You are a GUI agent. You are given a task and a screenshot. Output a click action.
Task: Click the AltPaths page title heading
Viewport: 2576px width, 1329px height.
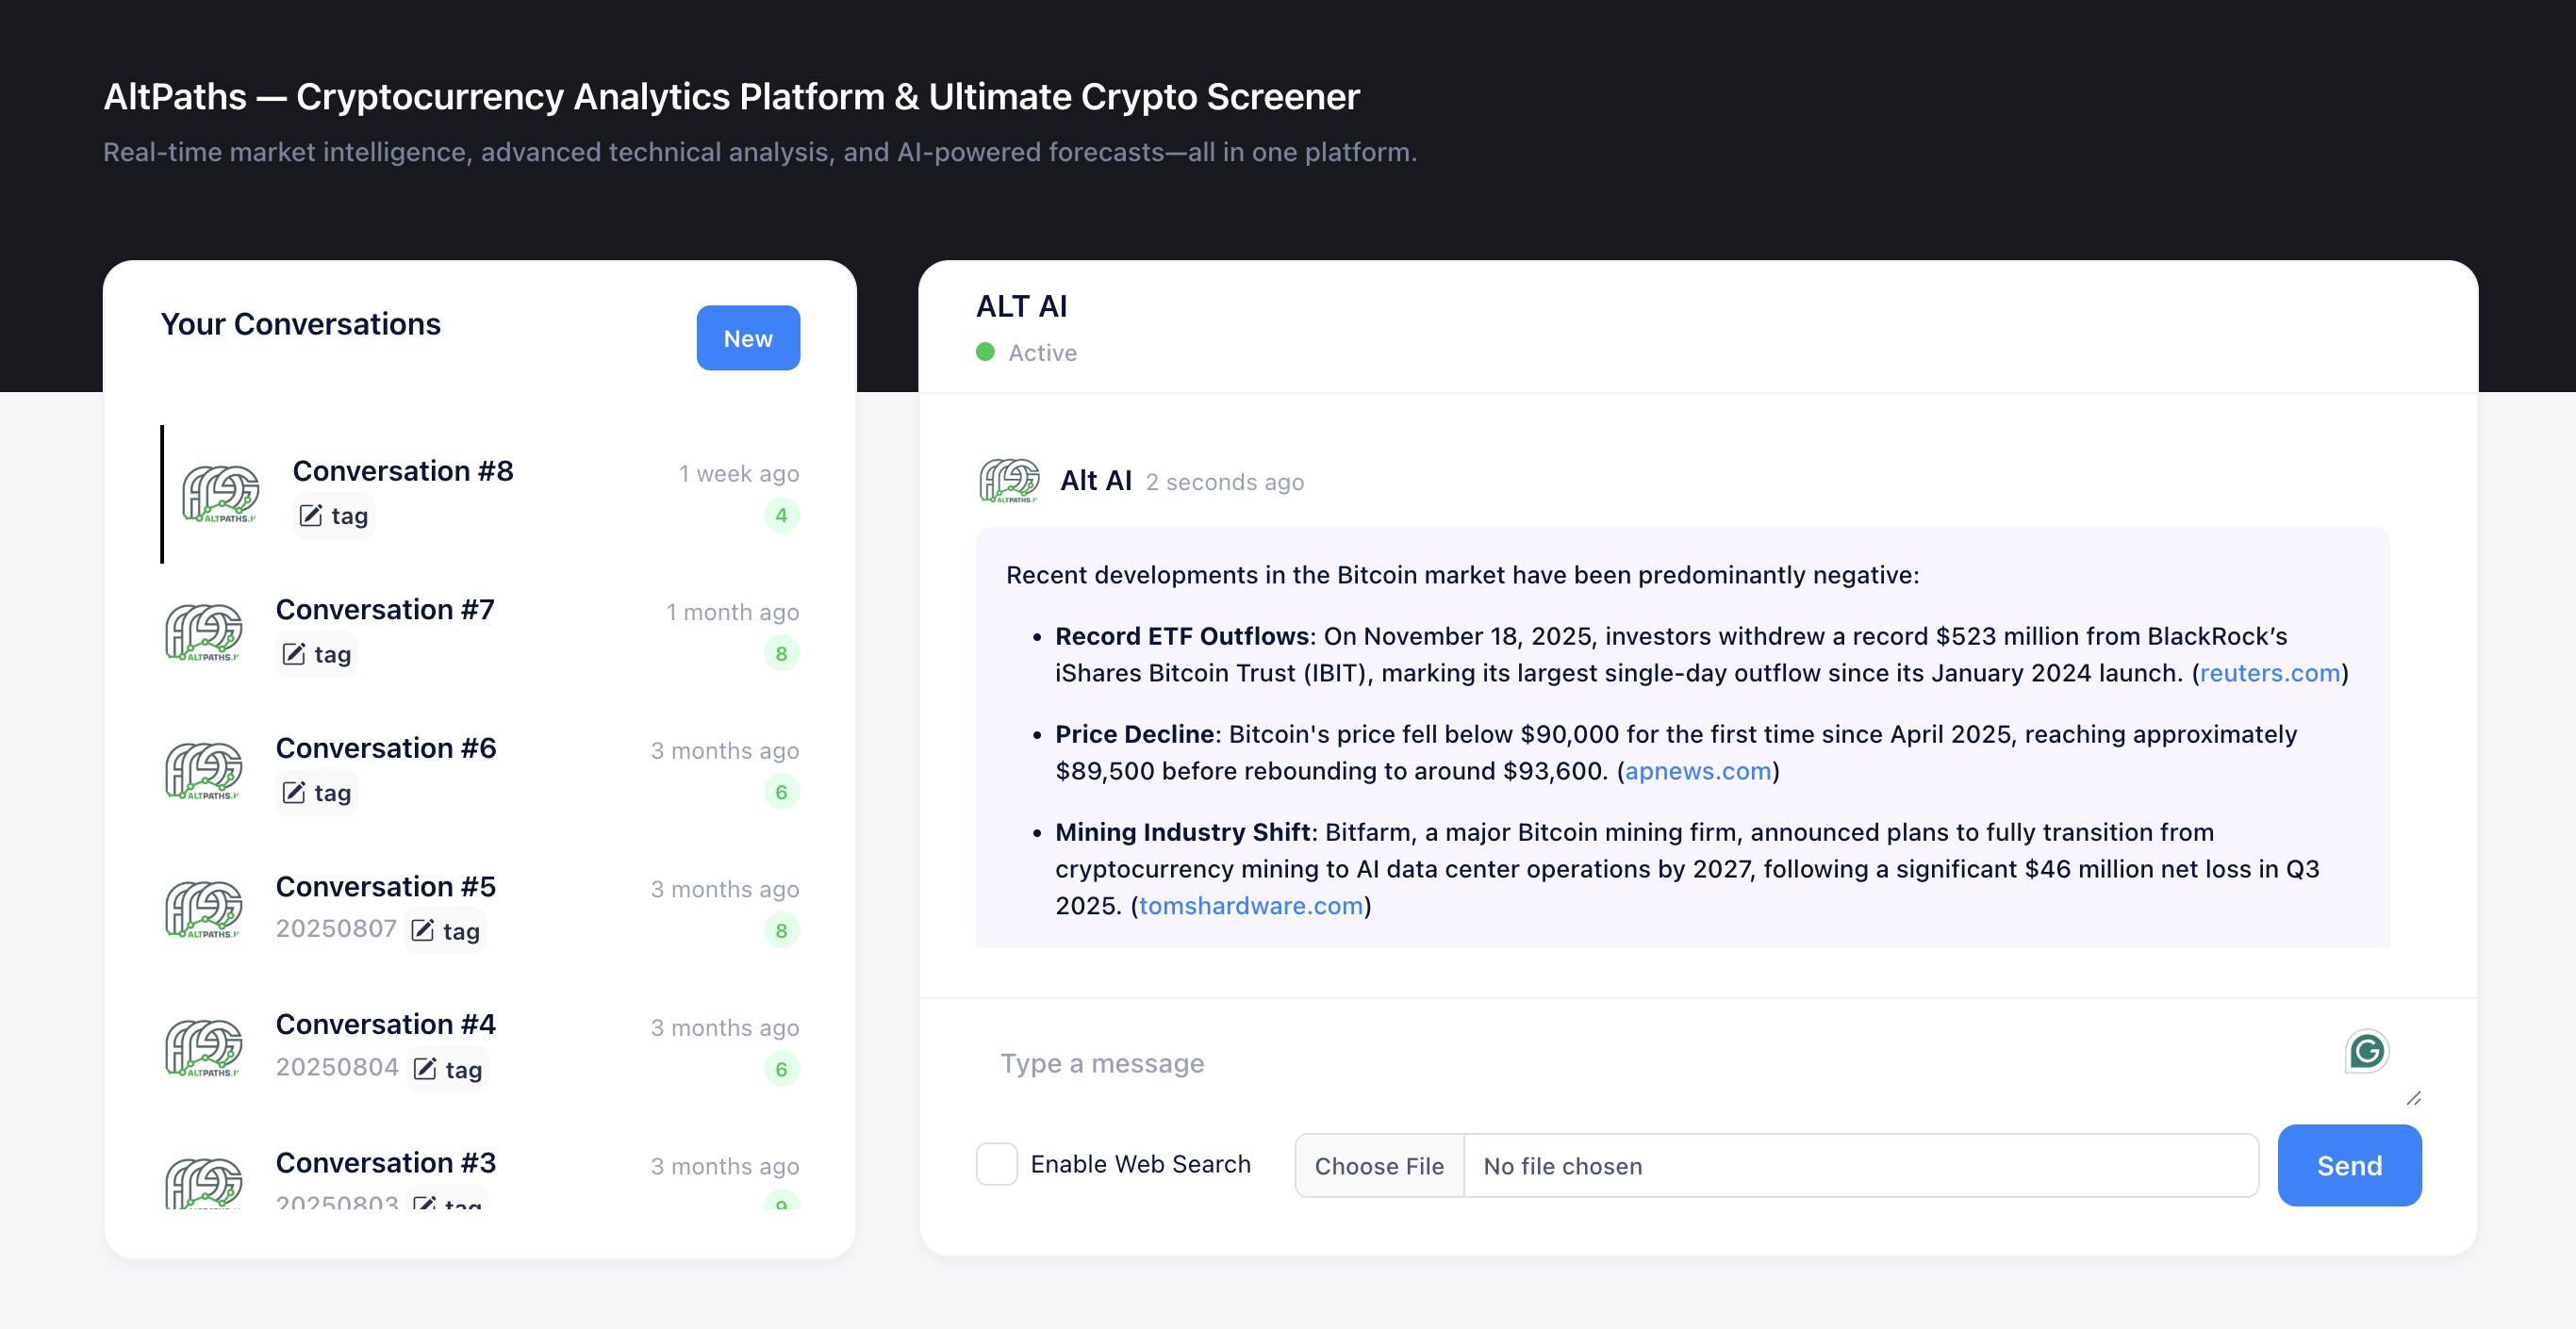point(732,97)
